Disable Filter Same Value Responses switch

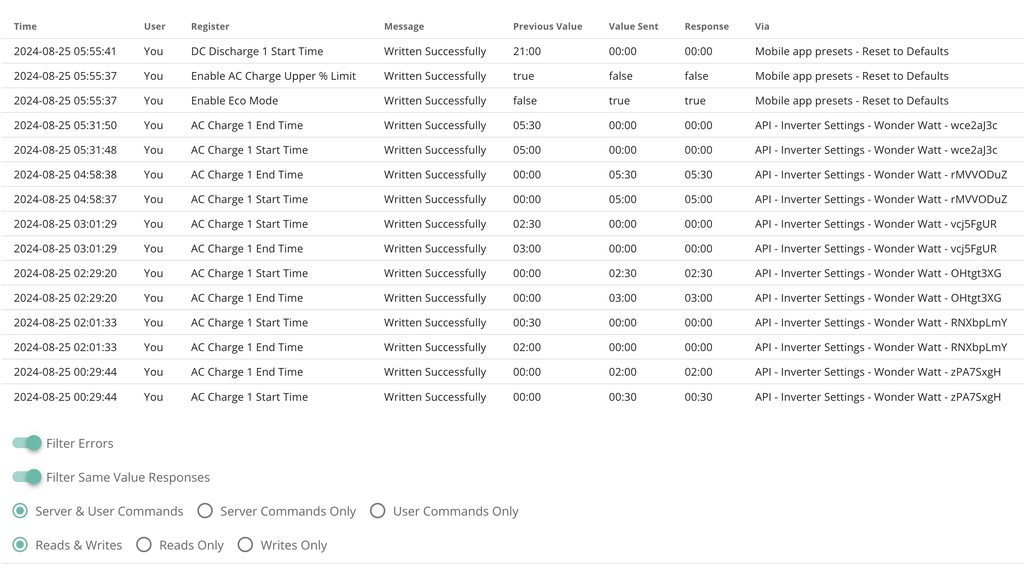[x=28, y=477]
